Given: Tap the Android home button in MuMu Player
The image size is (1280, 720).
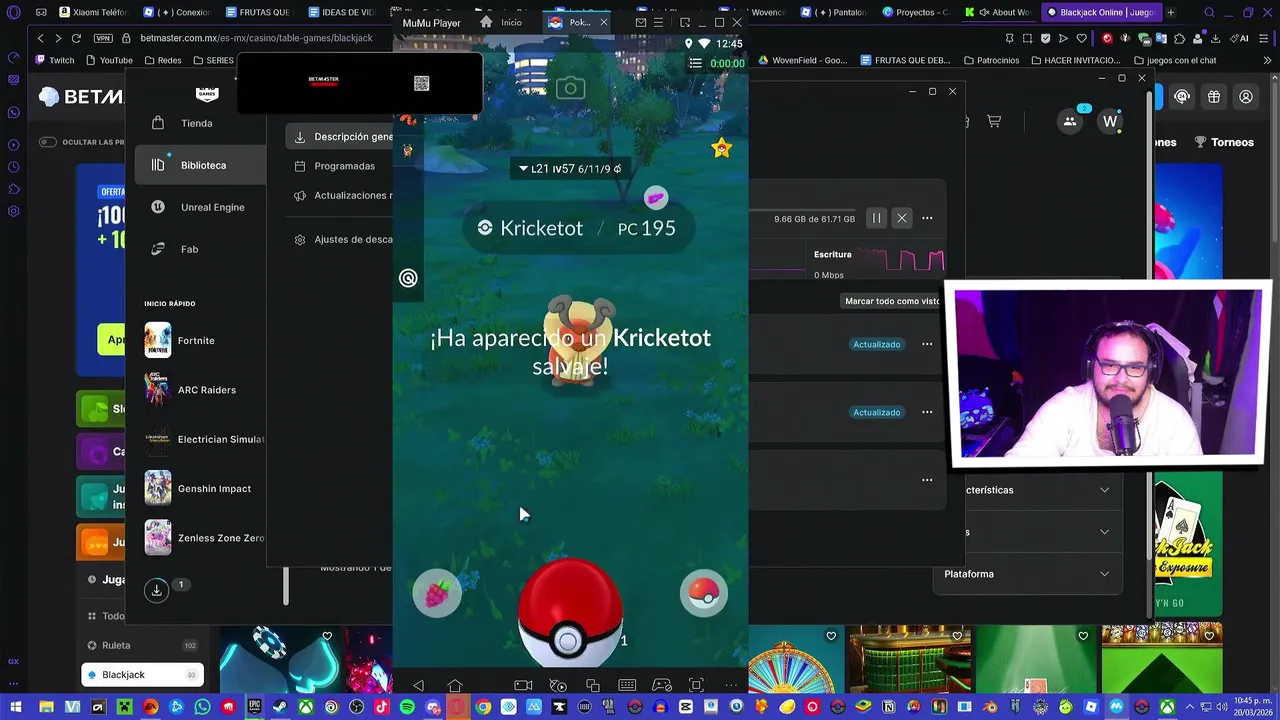Looking at the screenshot, I should 455,685.
